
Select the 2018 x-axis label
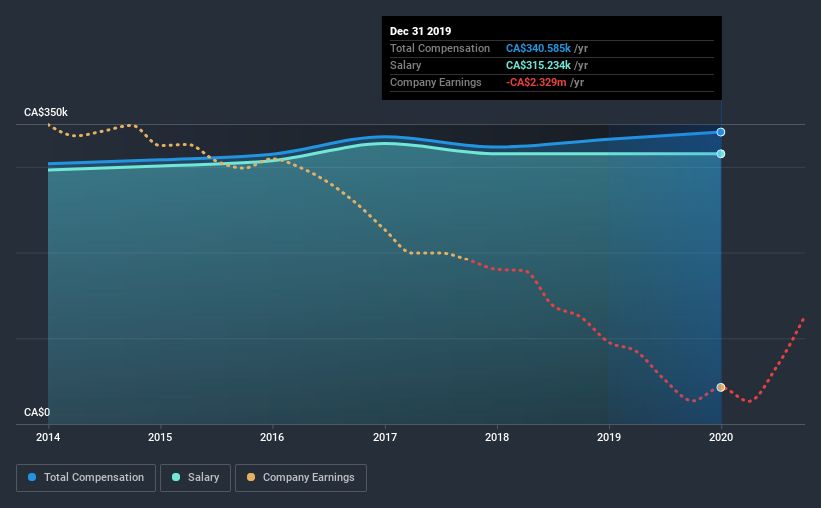coord(497,437)
